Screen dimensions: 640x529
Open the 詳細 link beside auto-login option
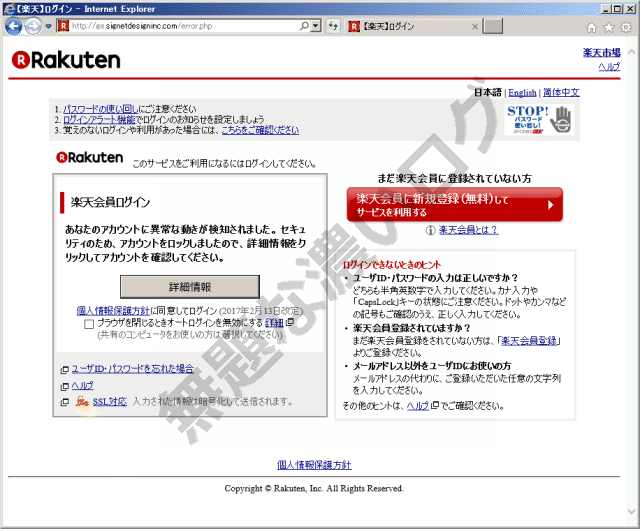[x=274, y=323]
